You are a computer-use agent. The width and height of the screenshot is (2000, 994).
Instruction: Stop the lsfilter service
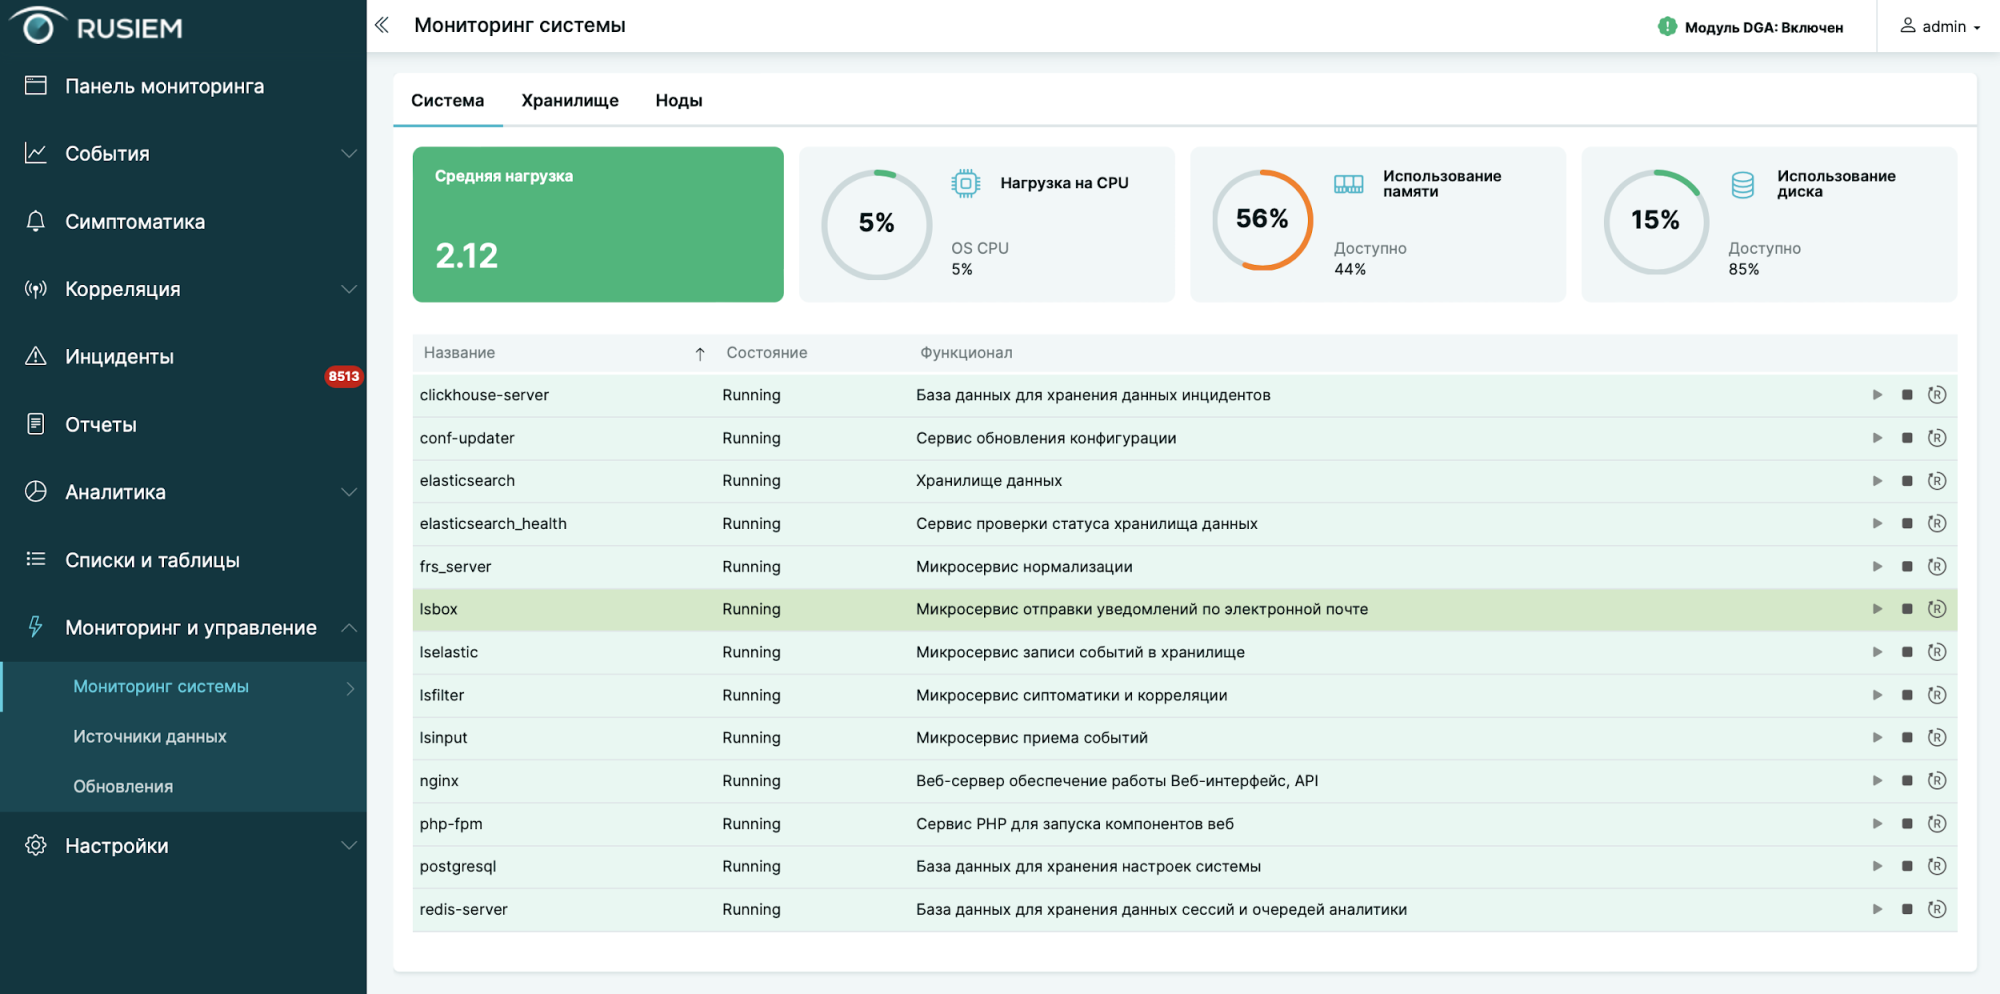(1907, 695)
